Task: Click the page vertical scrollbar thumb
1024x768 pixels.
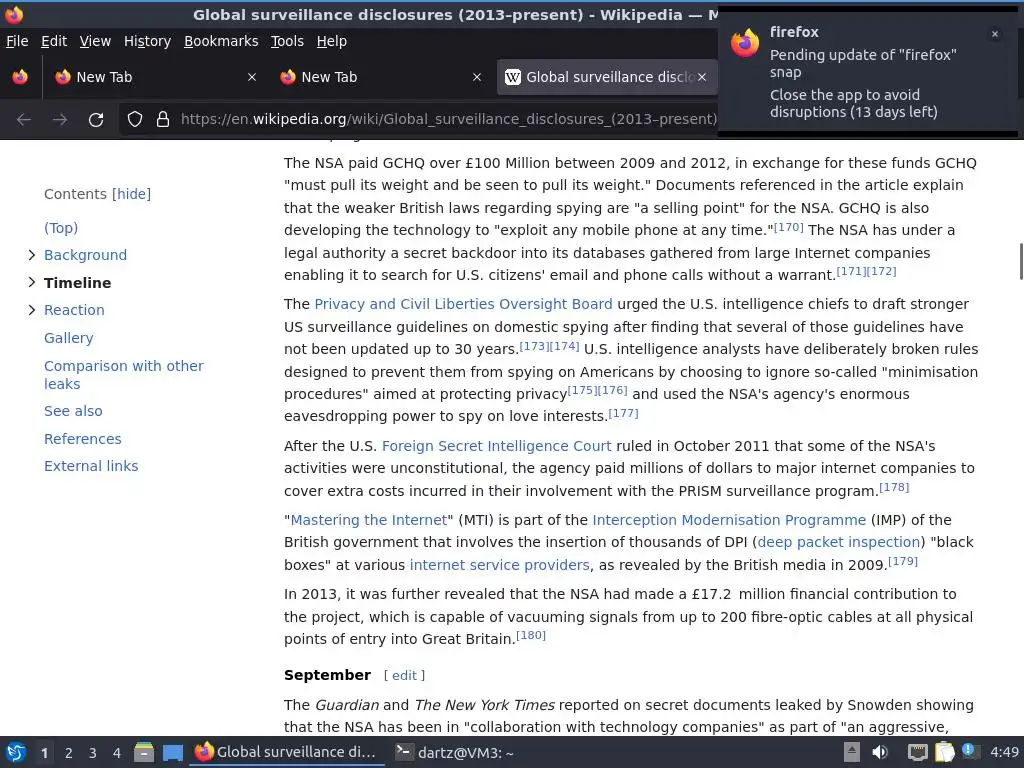Action: point(1021,261)
